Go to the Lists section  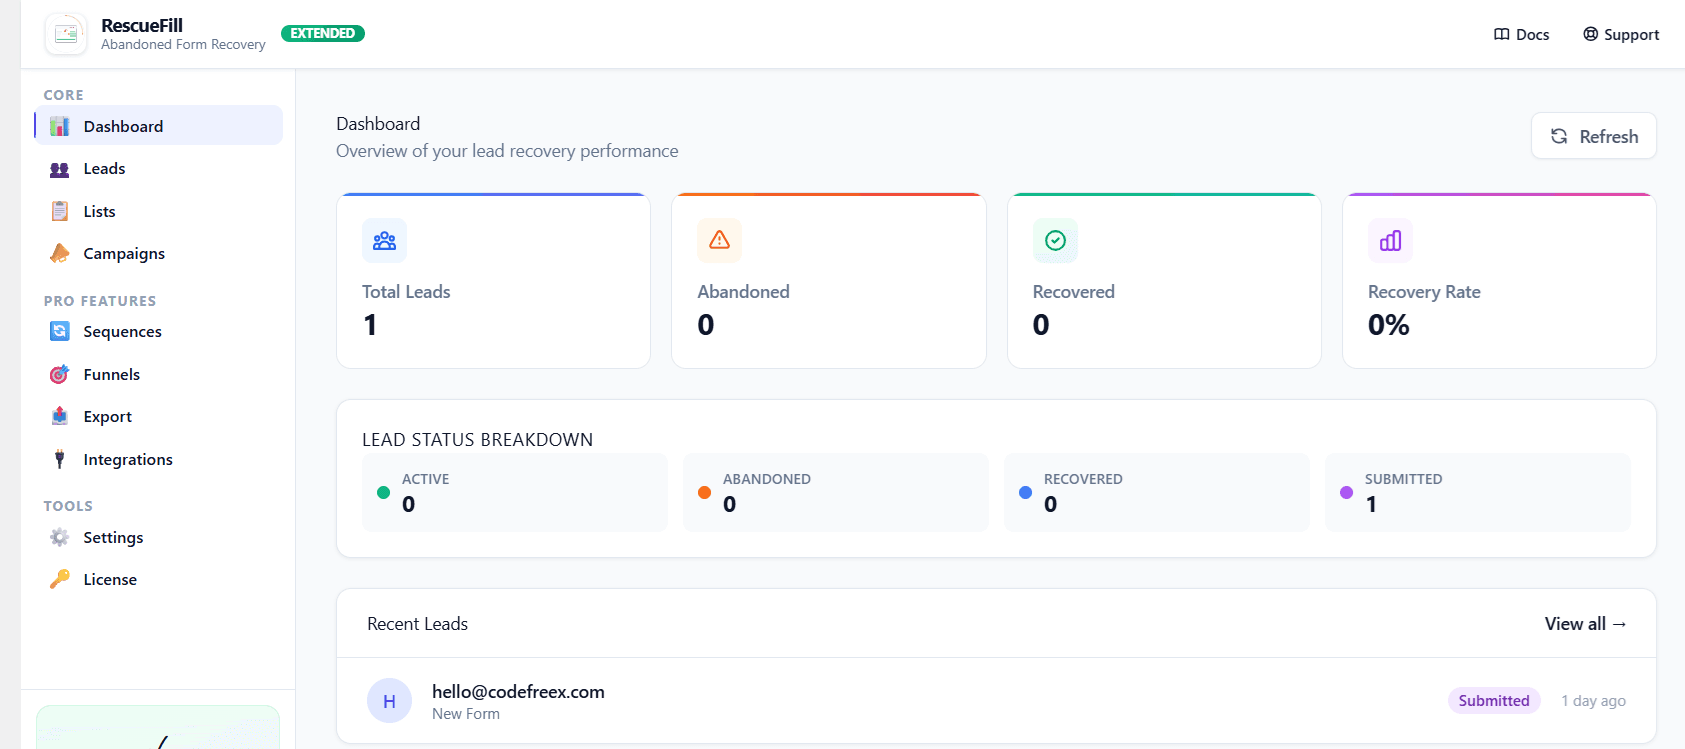(159, 211)
